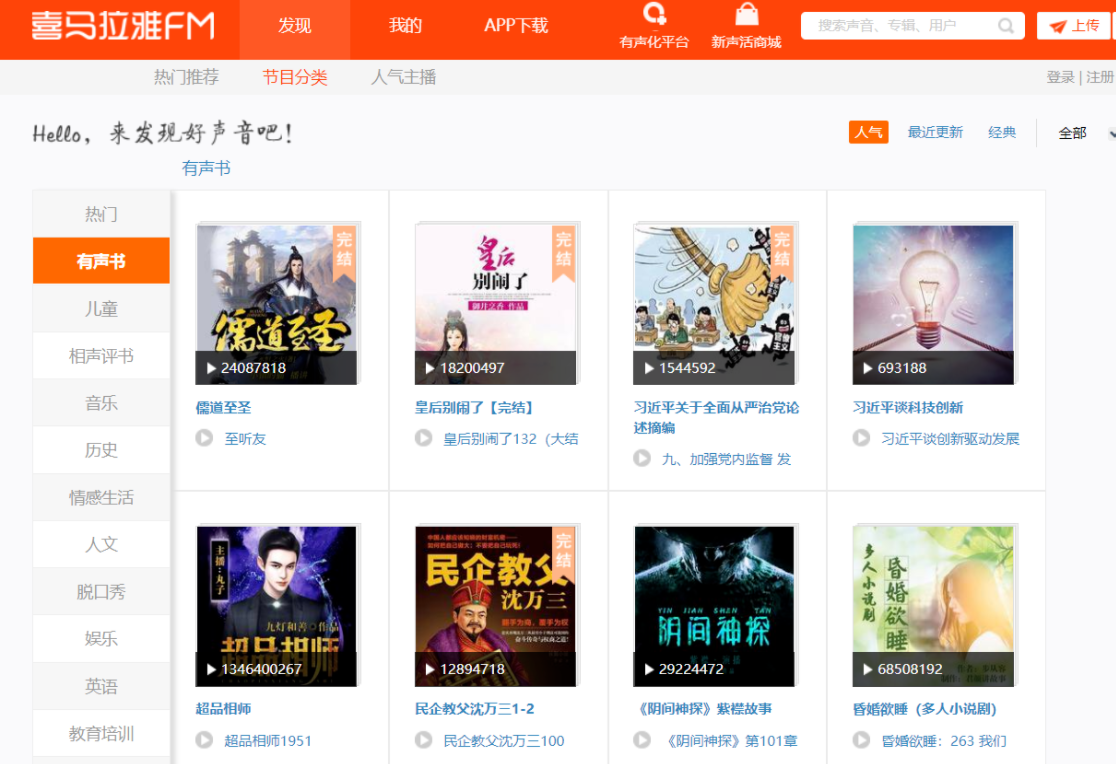This screenshot has height=764, width=1116.
Task: Select 相声评书 category in sidebar
Action: coord(101,356)
